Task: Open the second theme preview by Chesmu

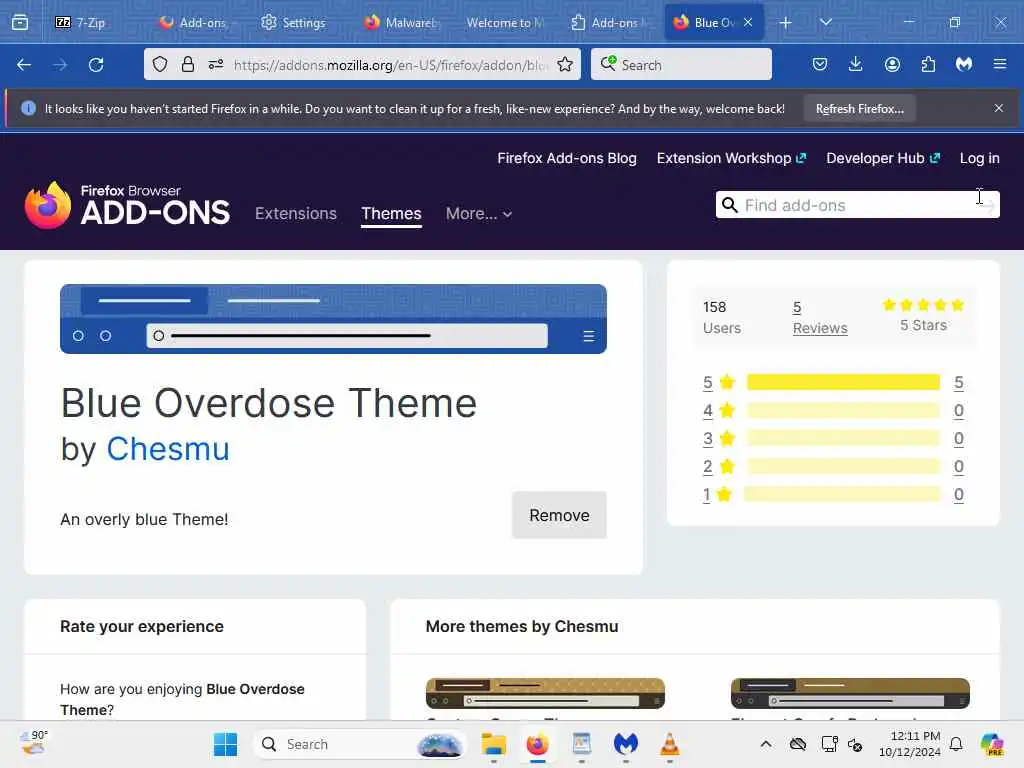Action: [850, 693]
